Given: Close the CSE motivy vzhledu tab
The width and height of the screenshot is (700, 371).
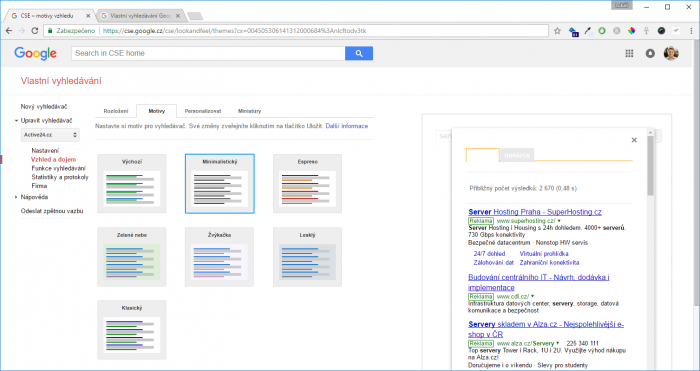Looking at the screenshot, I should [88, 16].
